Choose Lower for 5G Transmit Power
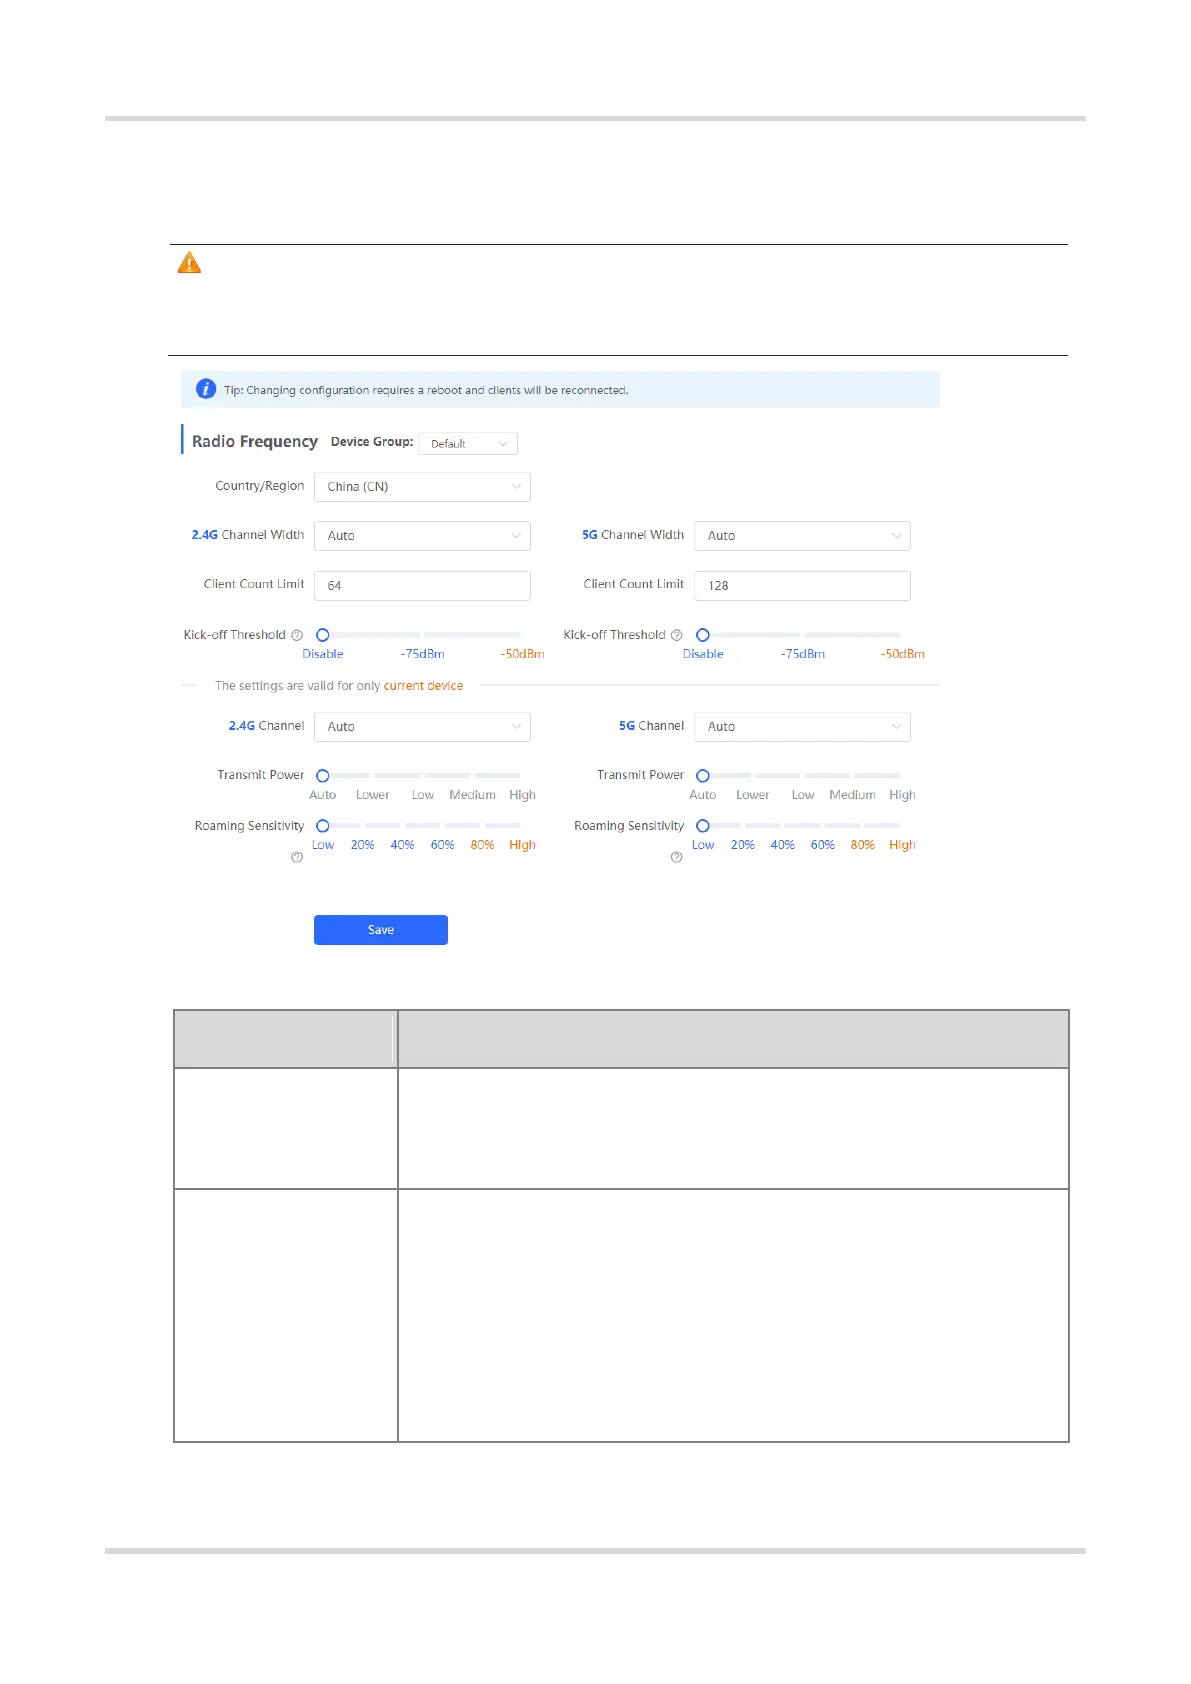 [753, 795]
